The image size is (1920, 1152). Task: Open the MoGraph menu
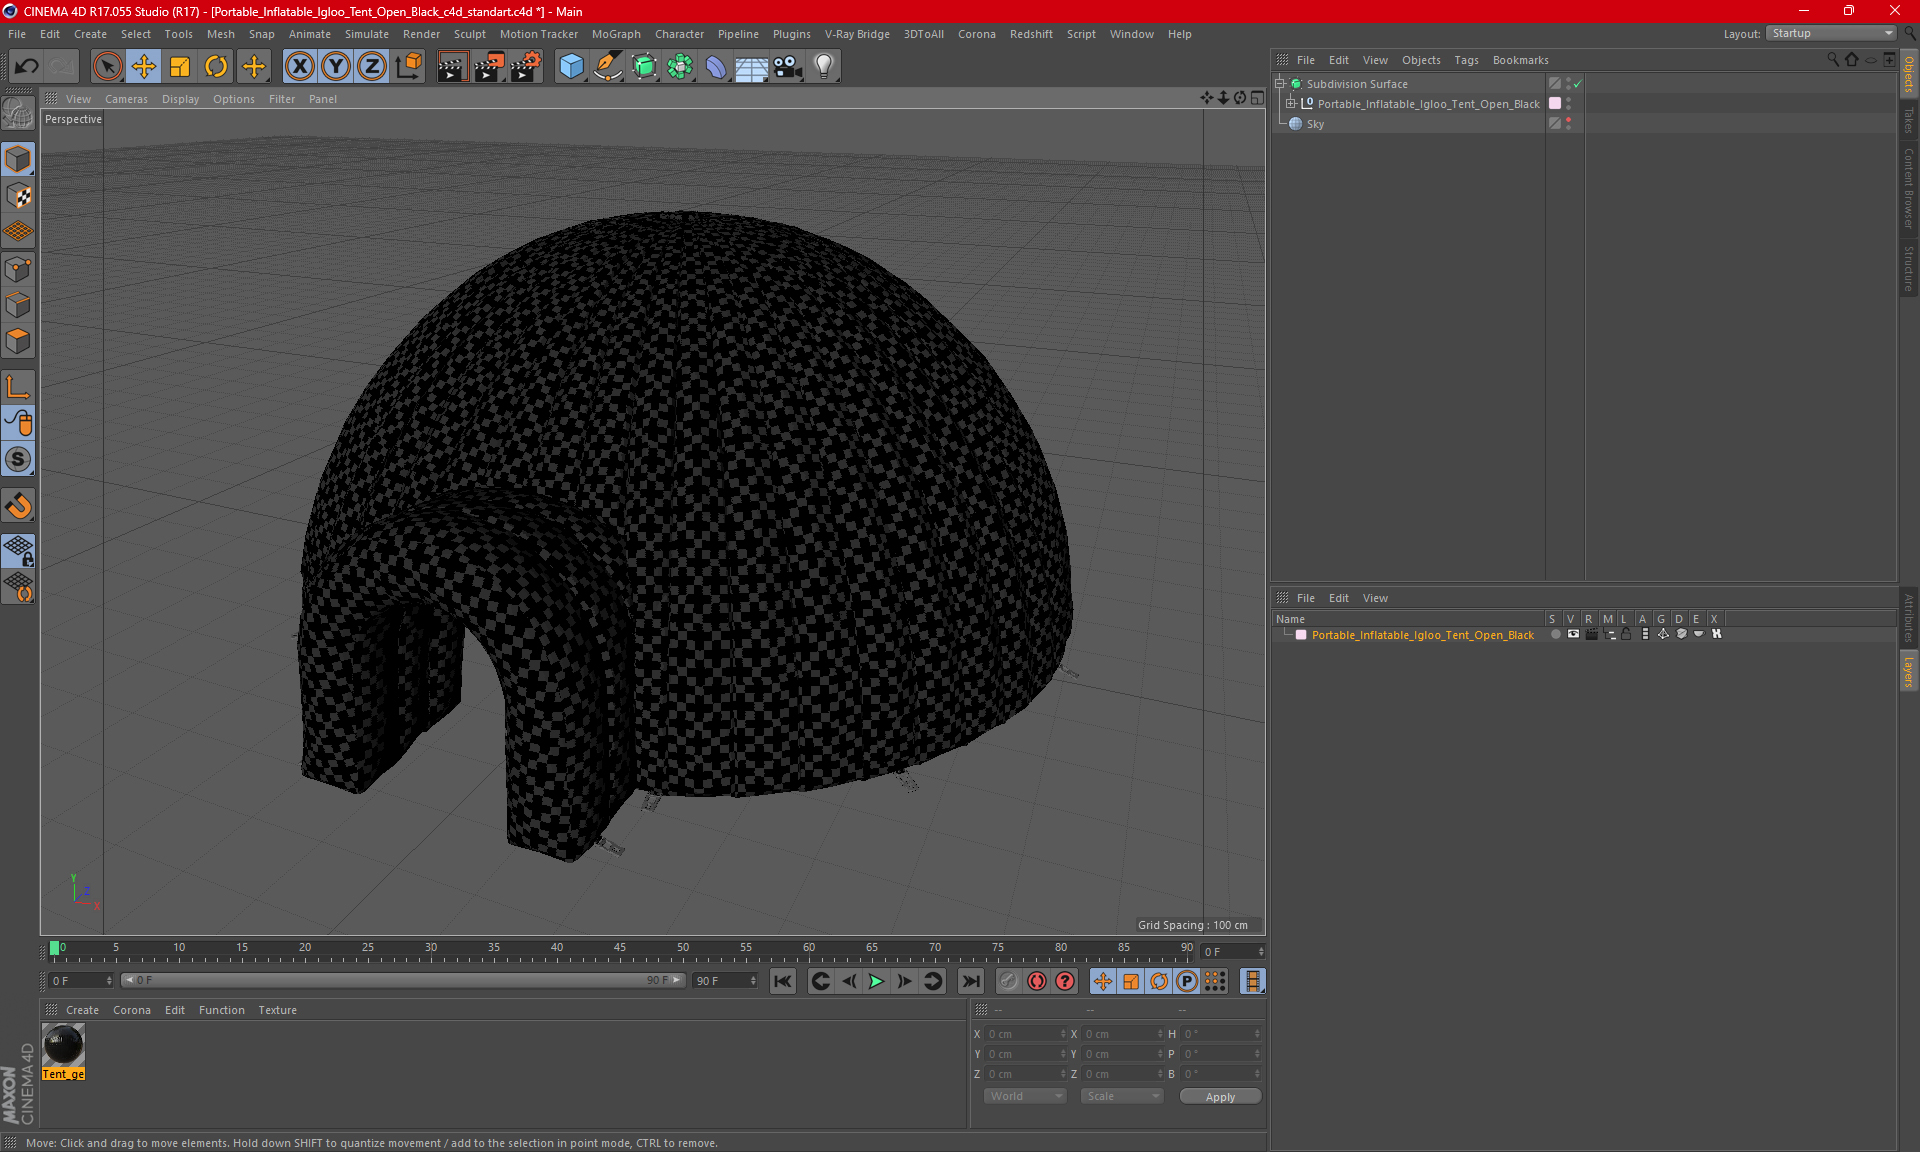(616, 34)
